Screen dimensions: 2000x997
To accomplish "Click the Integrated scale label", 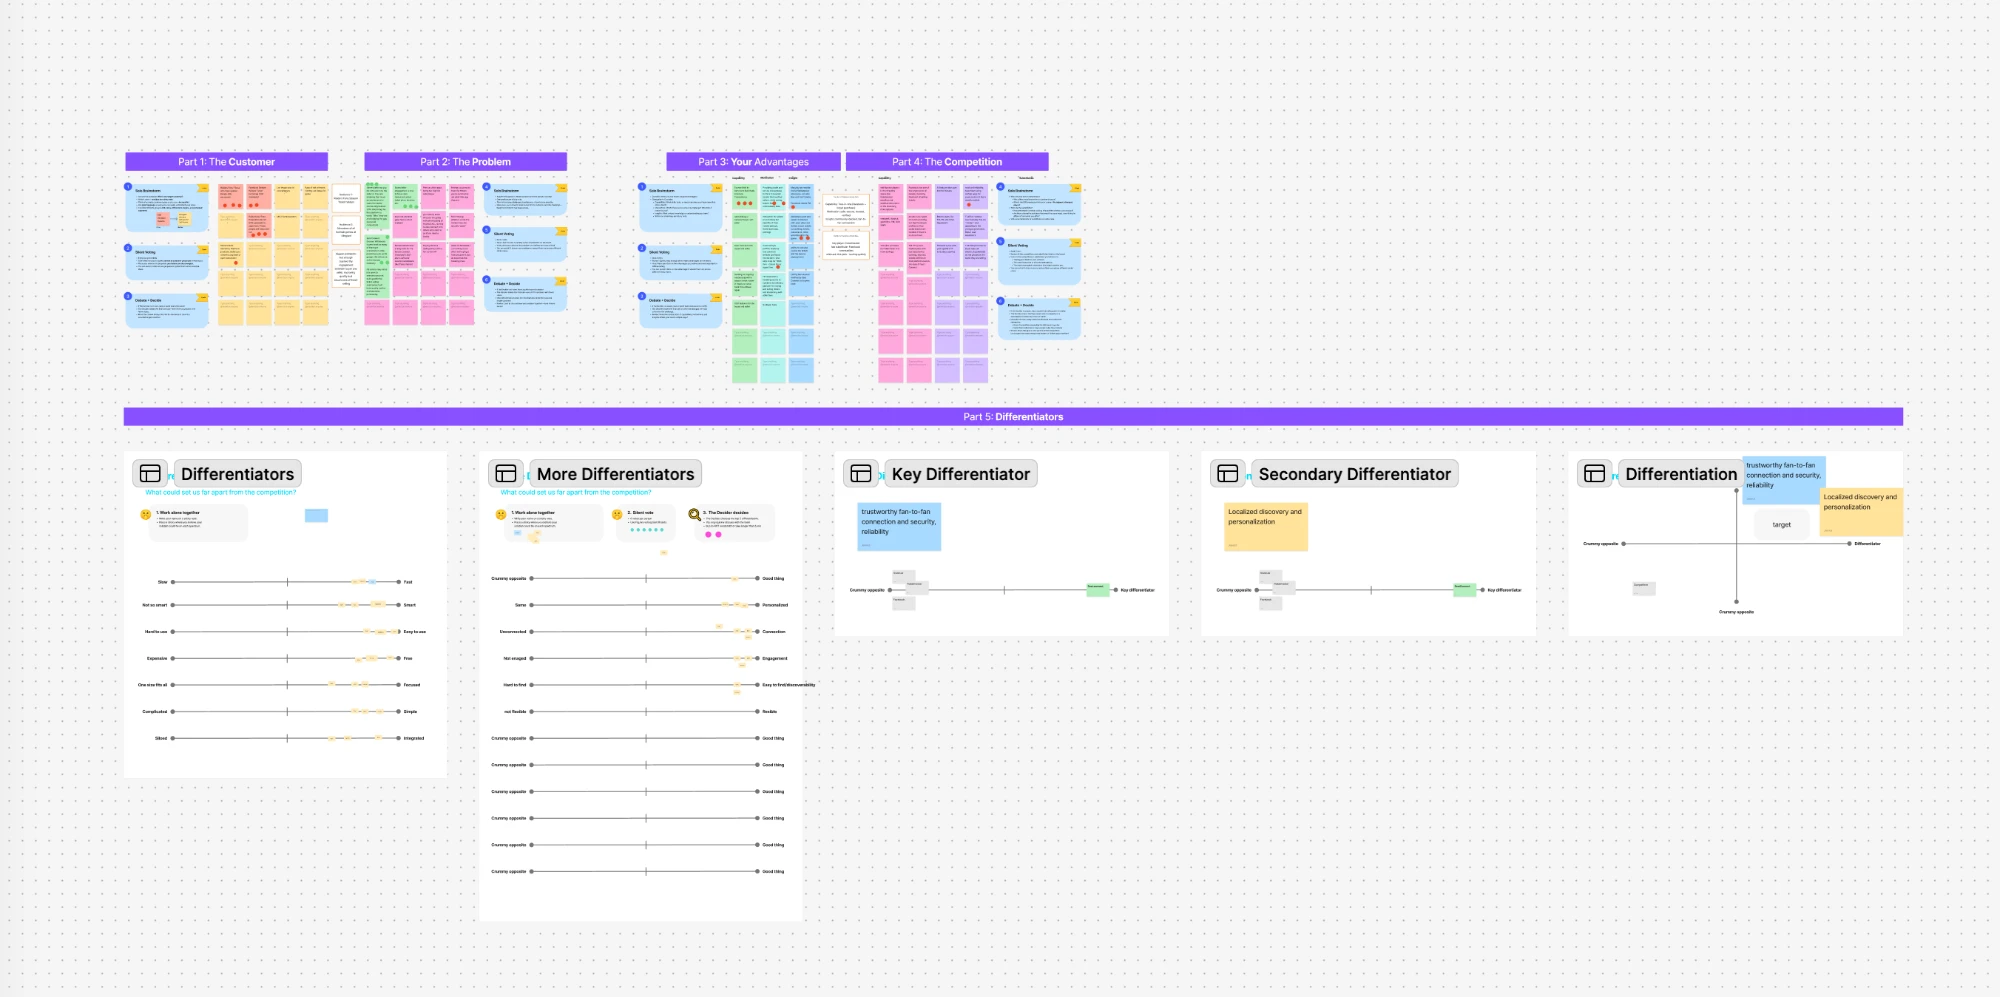I will point(414,738).
